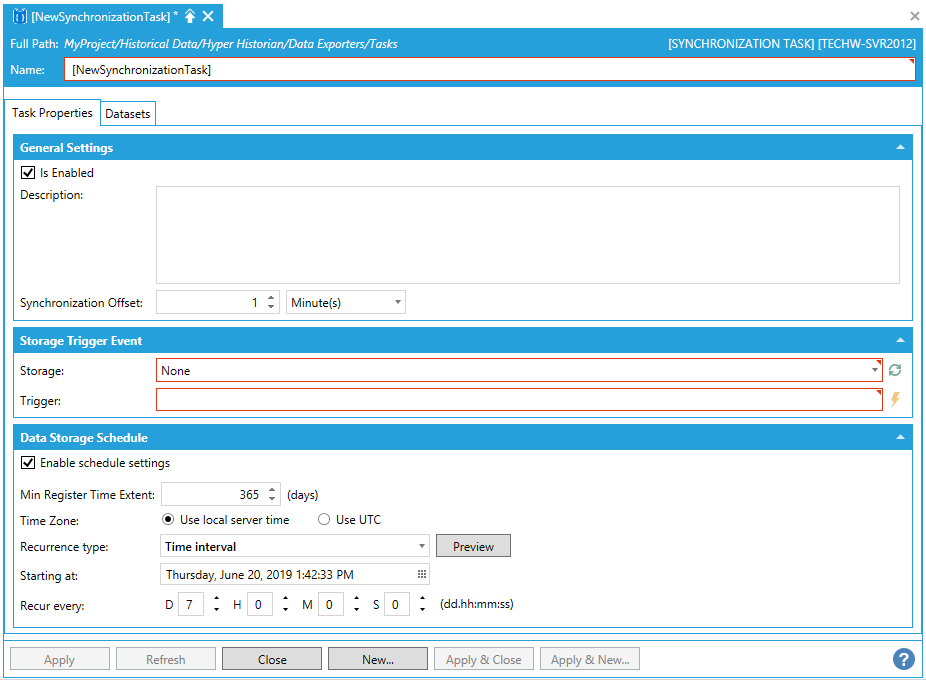Image resolution: width=926 pixels, height=681 pixels.
Task: Increase Min Register Time Extent days
Action: (271, 490)
